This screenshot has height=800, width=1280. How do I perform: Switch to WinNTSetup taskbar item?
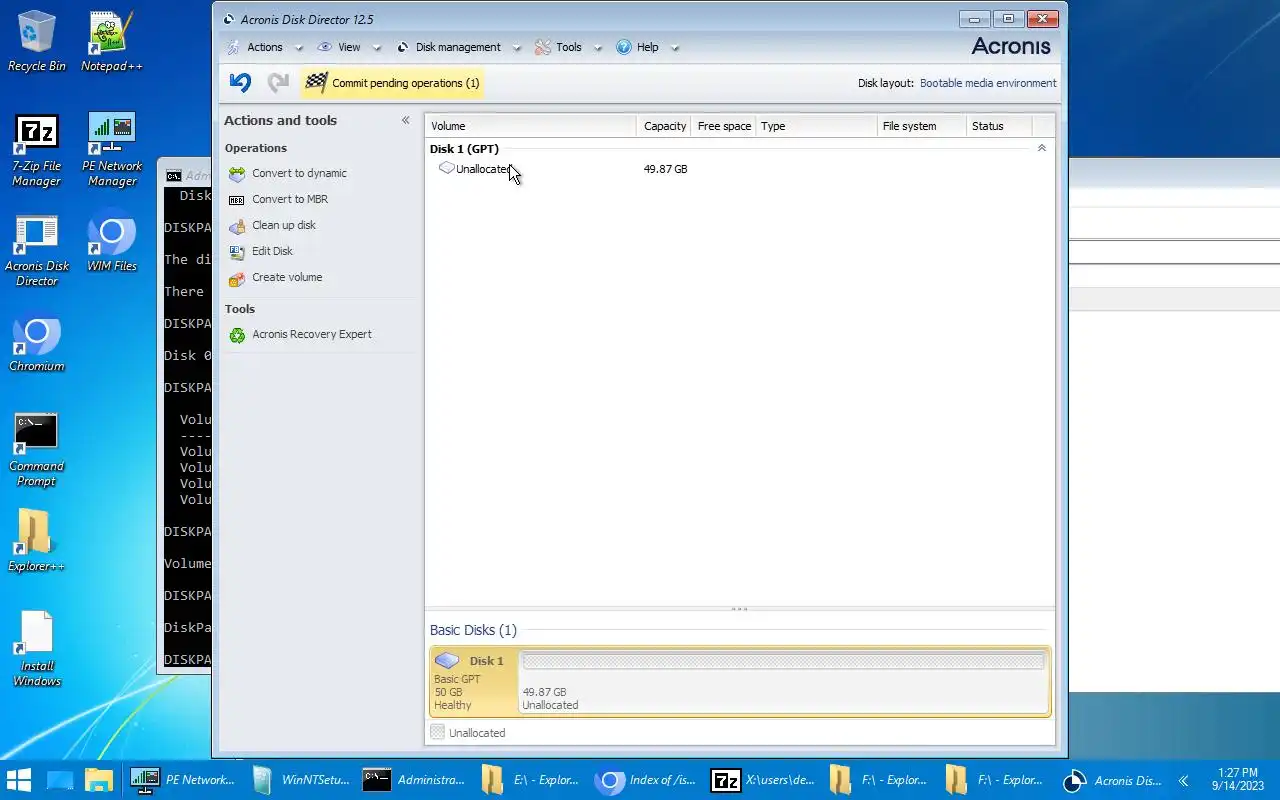pyautogui.click(x=299, y=780)
